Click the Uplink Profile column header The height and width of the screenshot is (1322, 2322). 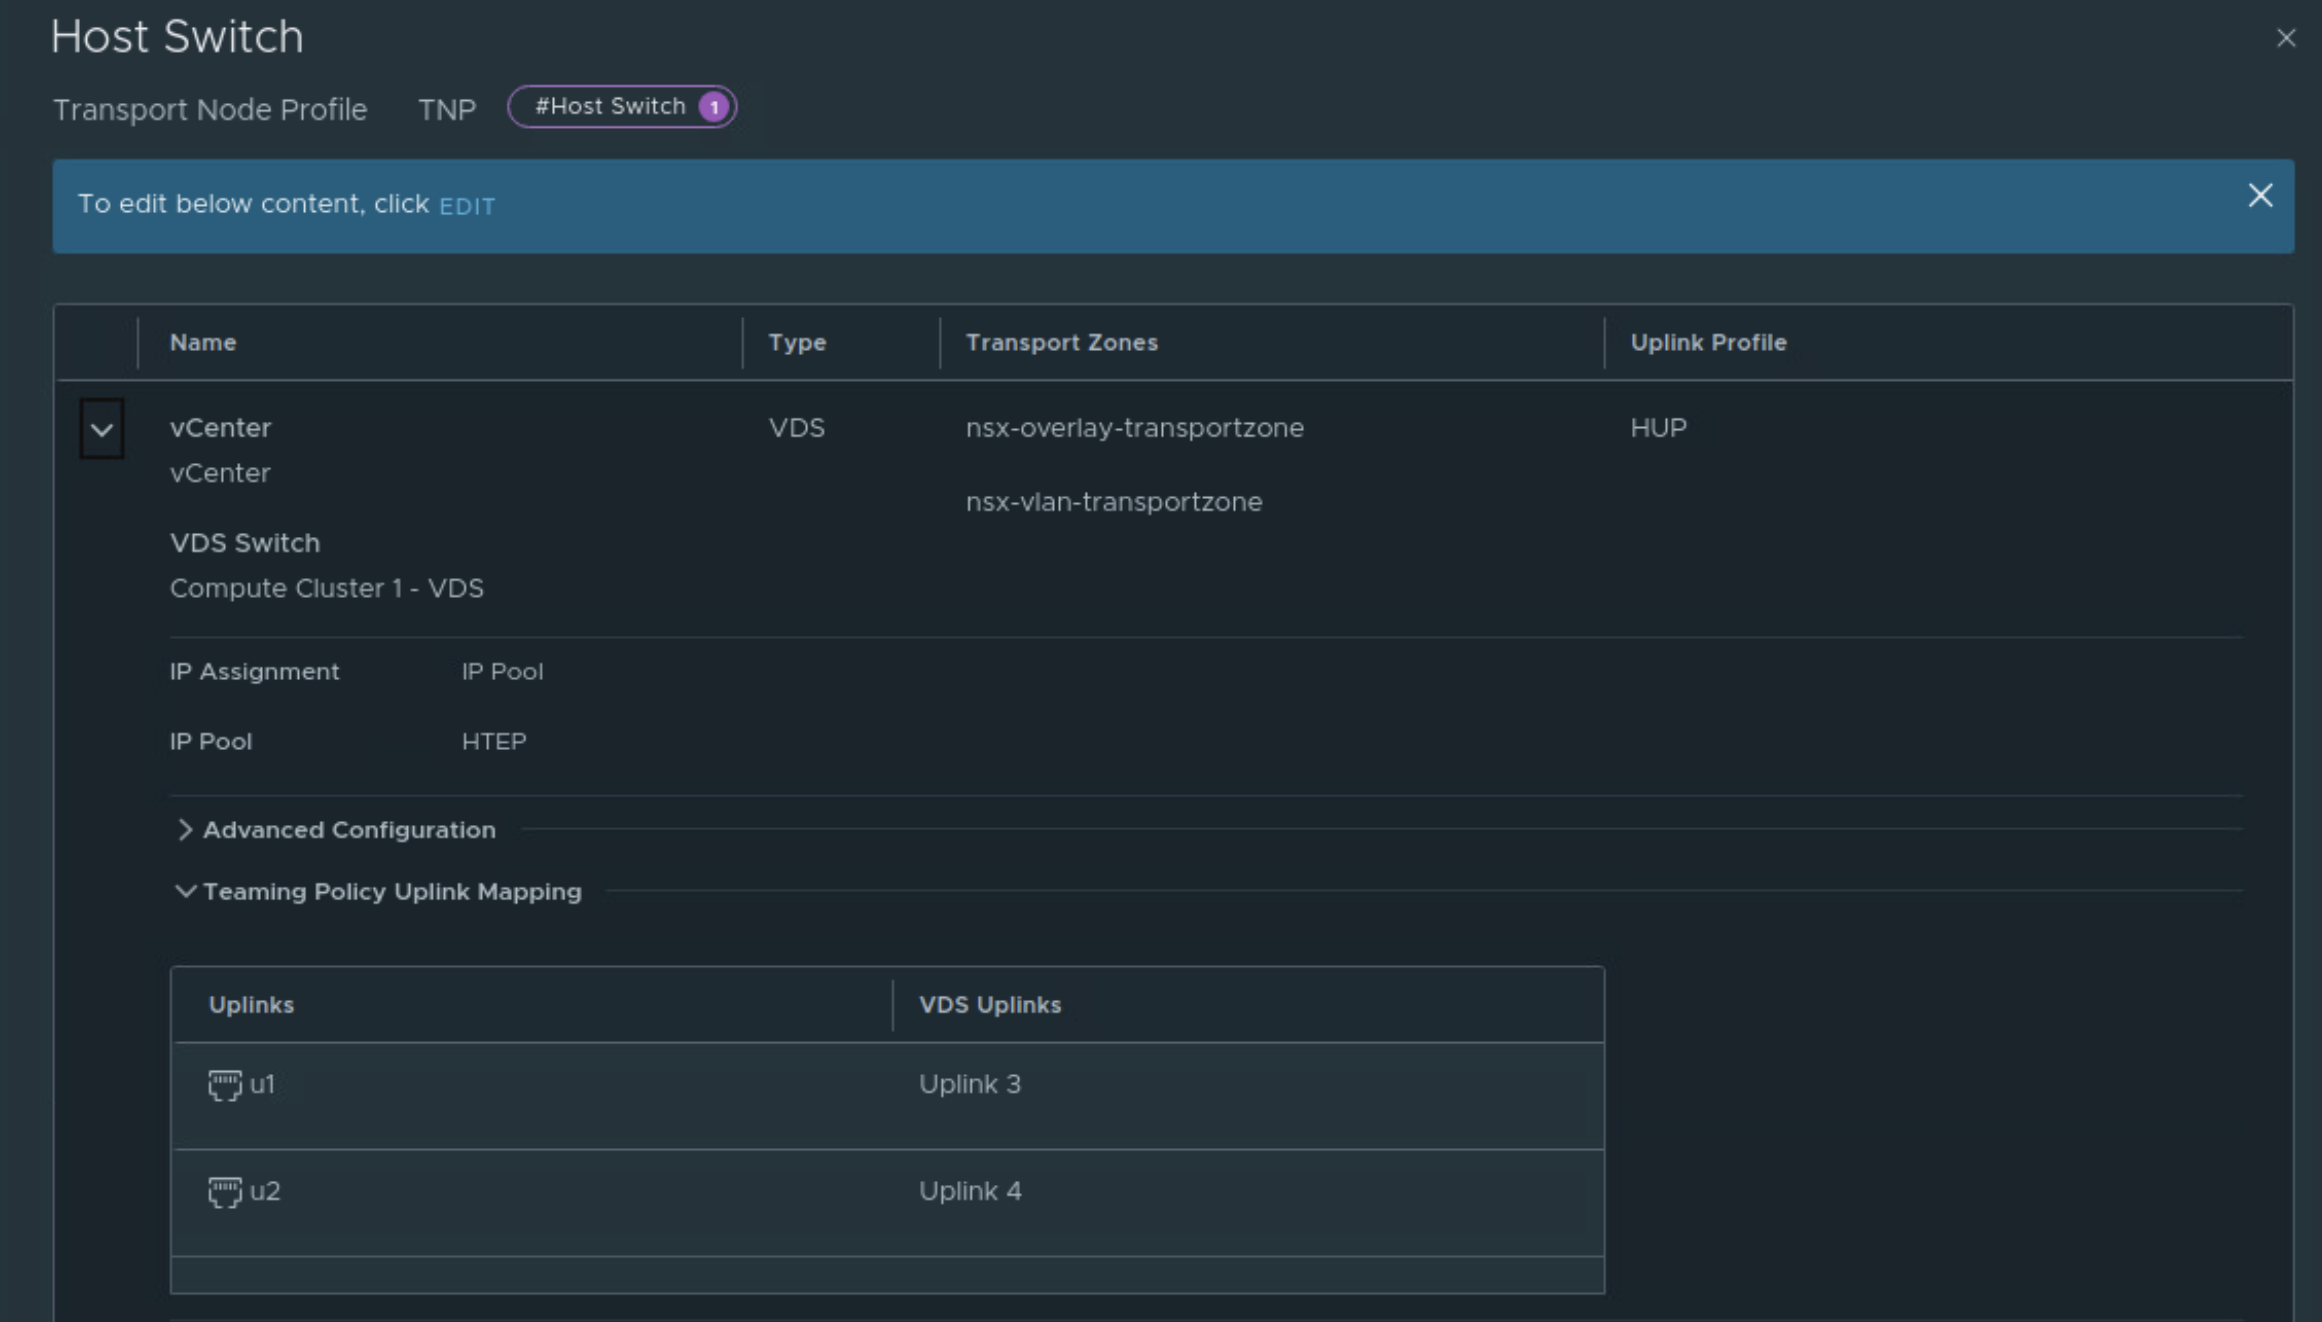pos(1708,343)
